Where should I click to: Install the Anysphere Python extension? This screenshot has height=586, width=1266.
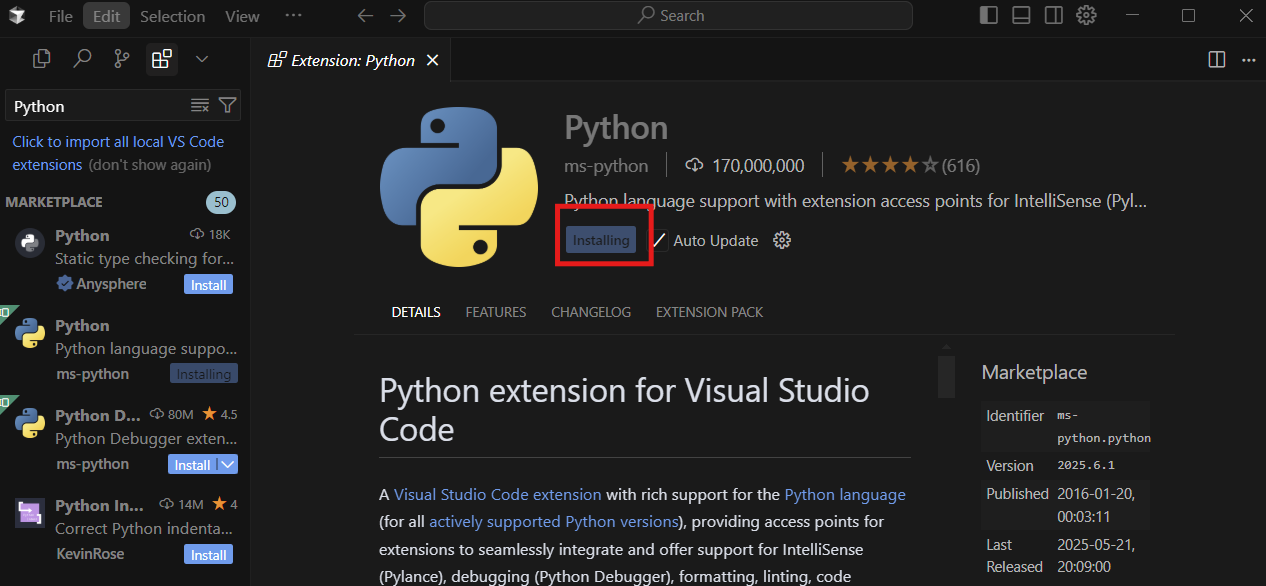[209, 285]
